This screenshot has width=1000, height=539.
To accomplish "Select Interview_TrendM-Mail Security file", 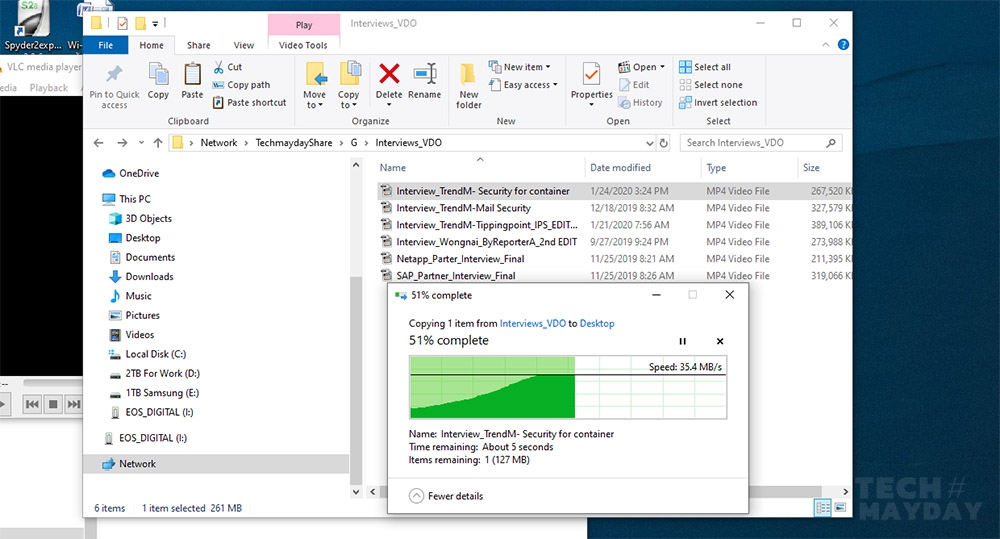I will [463, 208].
